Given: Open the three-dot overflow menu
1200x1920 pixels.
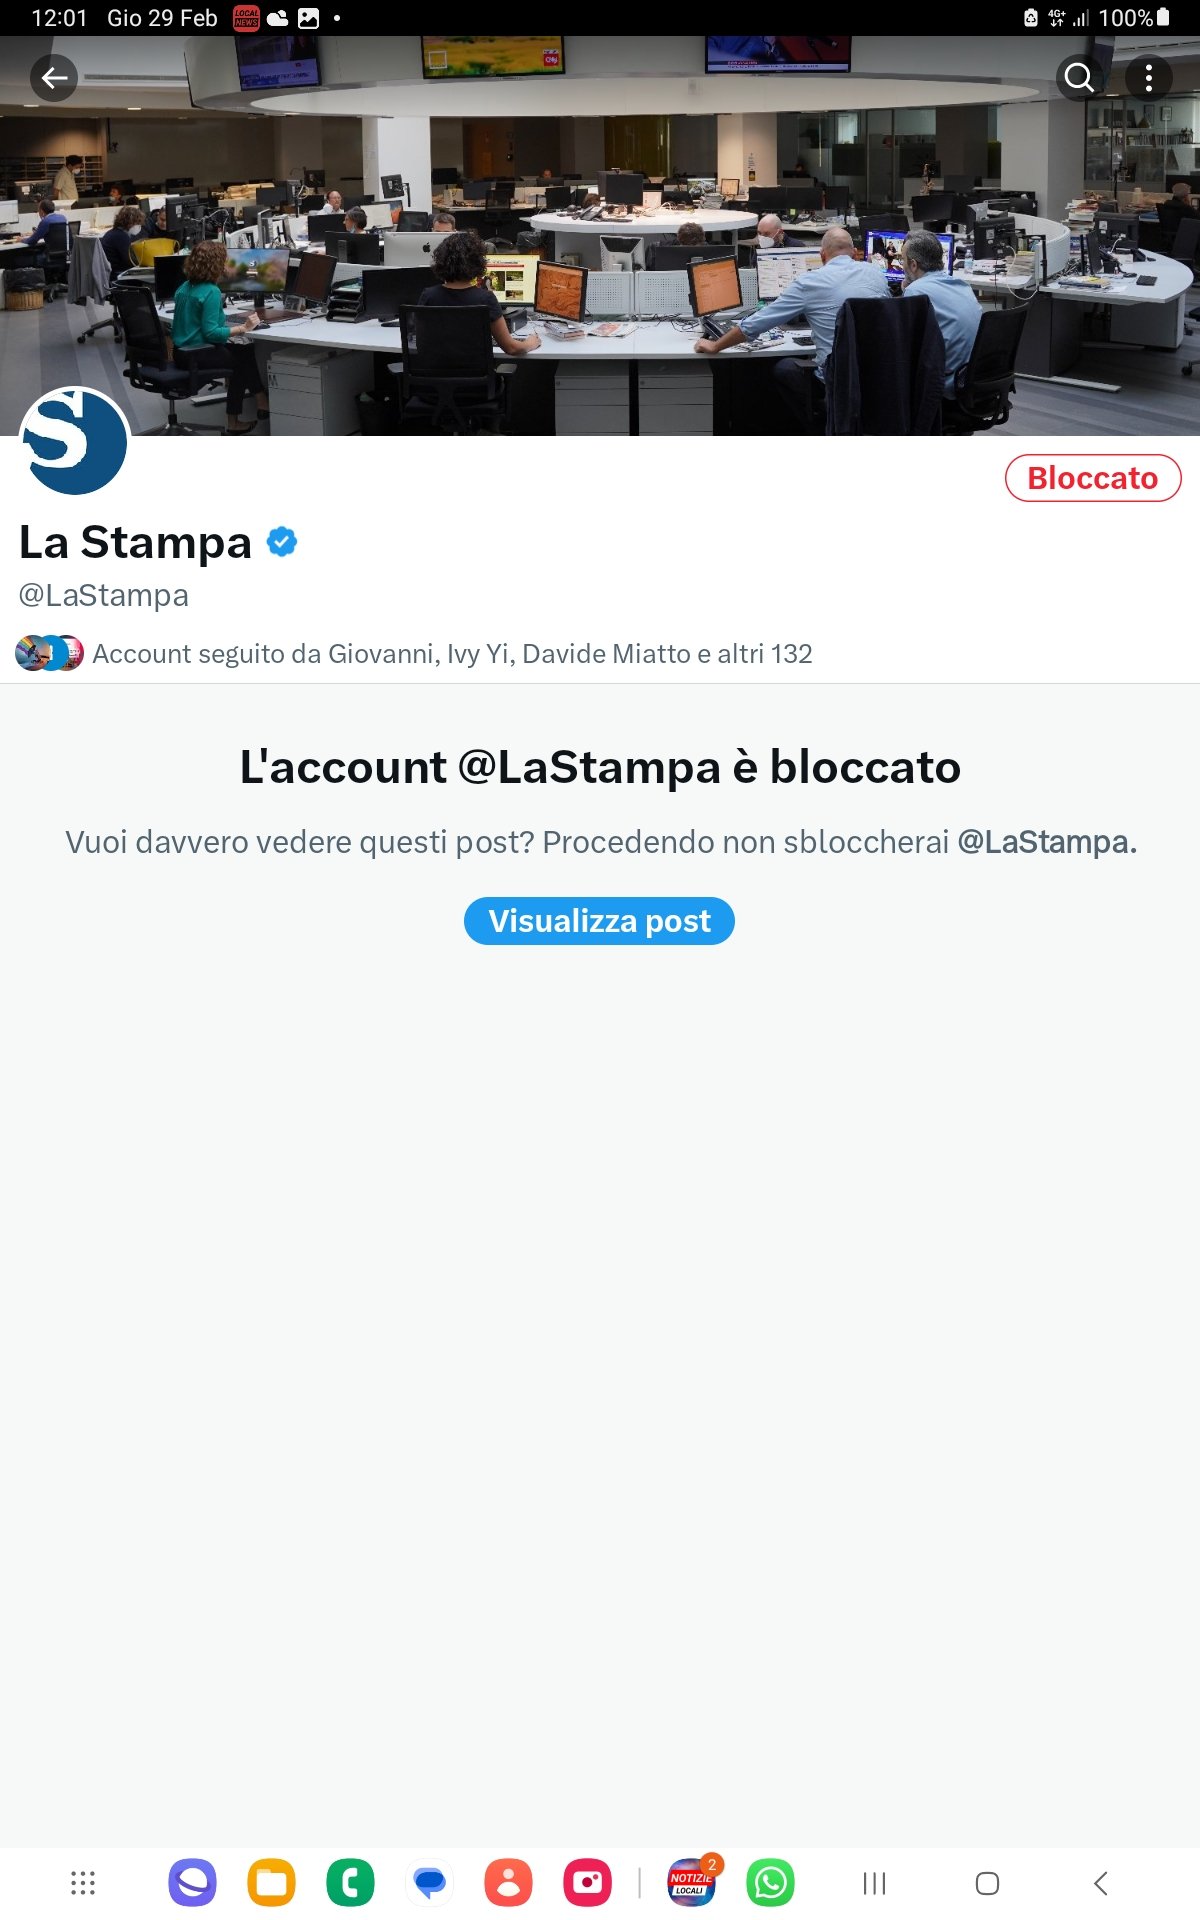Looking at the screenshot, I should [1148, 78].
